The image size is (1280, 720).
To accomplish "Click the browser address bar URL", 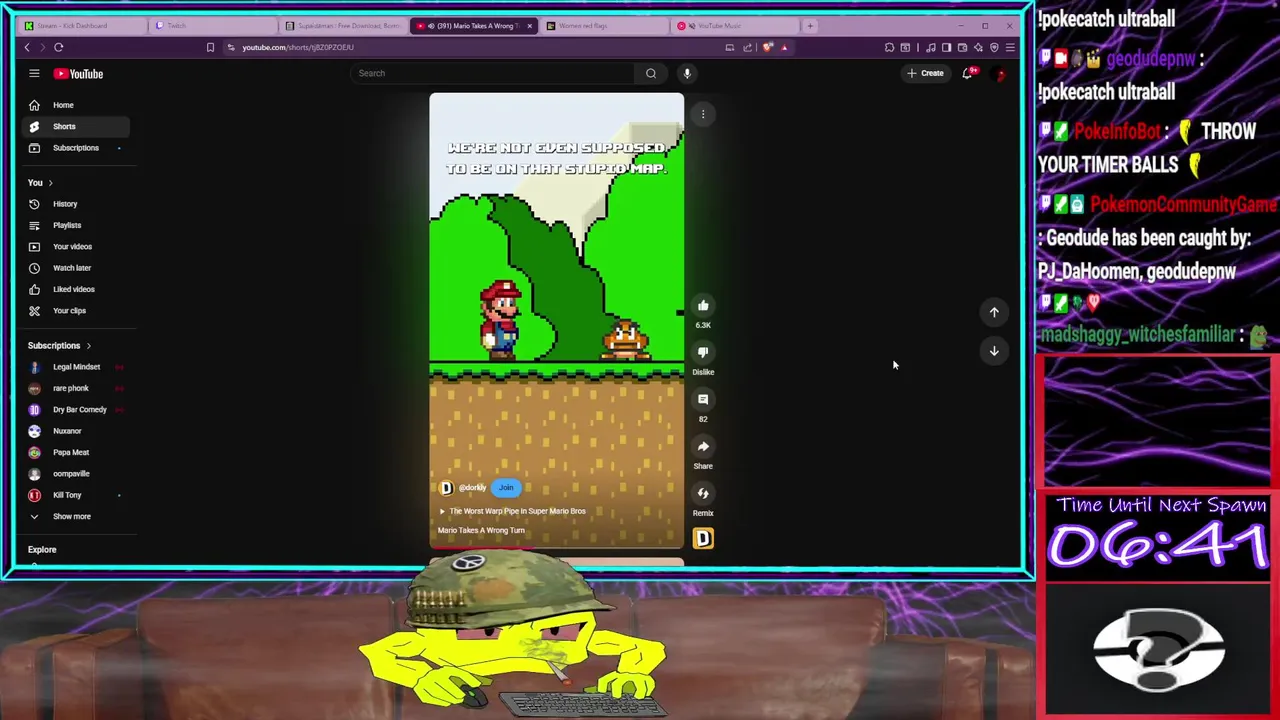I will pos(297,47).
